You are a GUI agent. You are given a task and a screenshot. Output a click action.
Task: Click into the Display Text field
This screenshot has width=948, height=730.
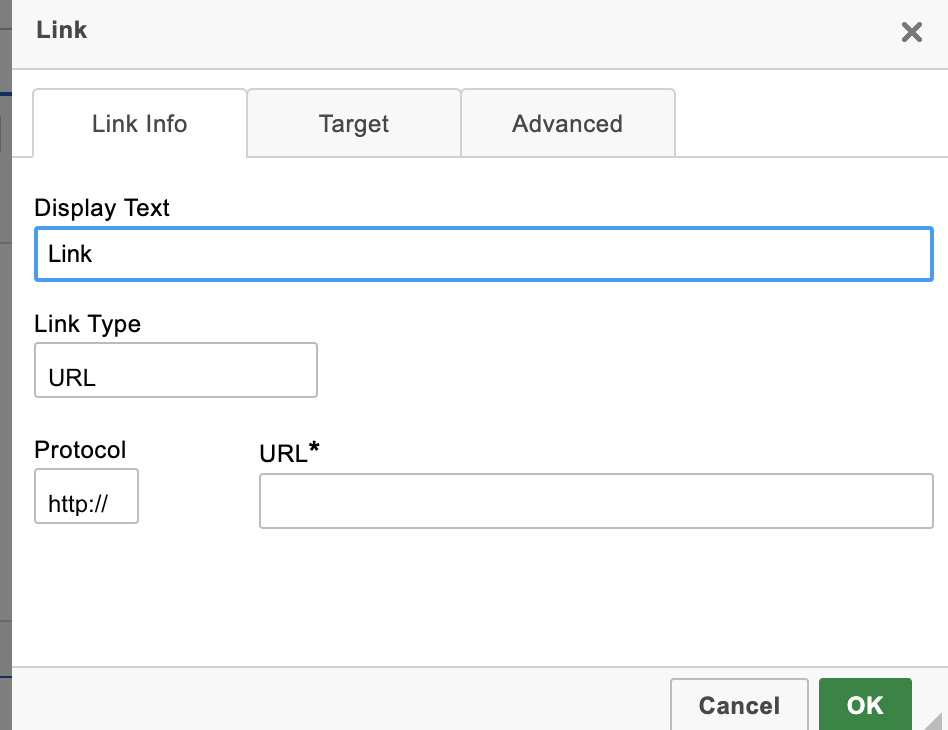tap(483, 254)
